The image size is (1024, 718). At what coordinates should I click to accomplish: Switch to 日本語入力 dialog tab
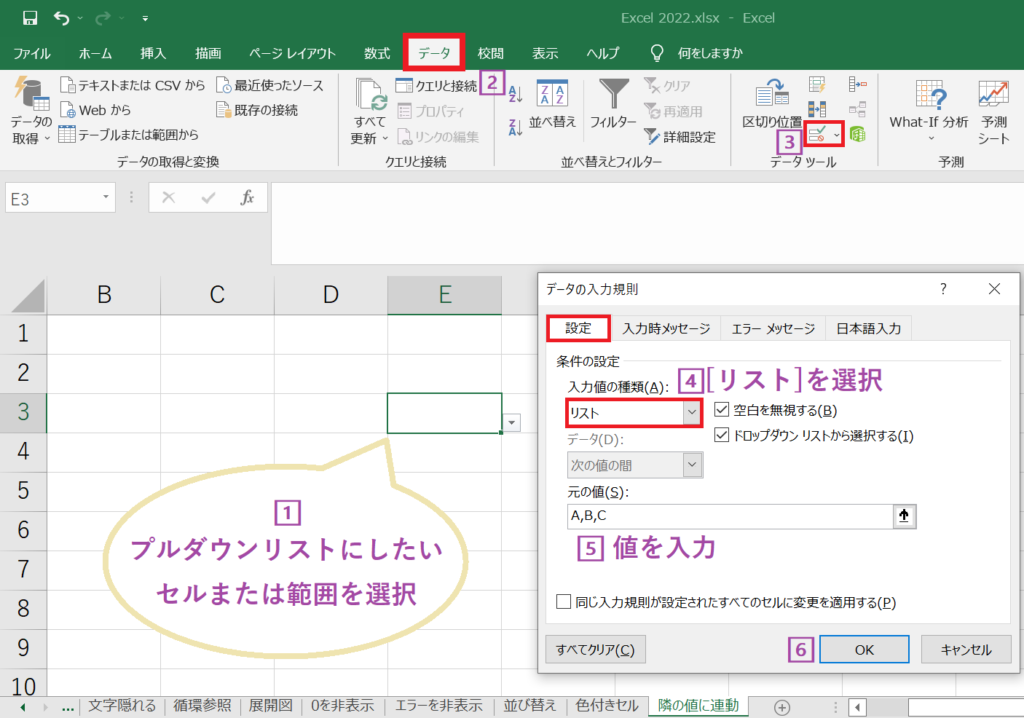coord(869,329)
